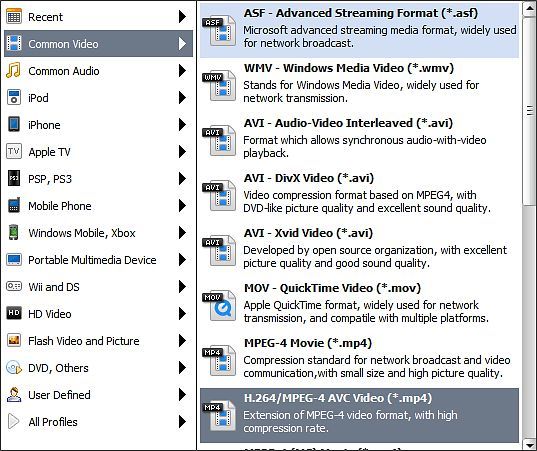Click the WMV file format icon
The height and width of the screenshot is (451, 537).
[219, 85]
